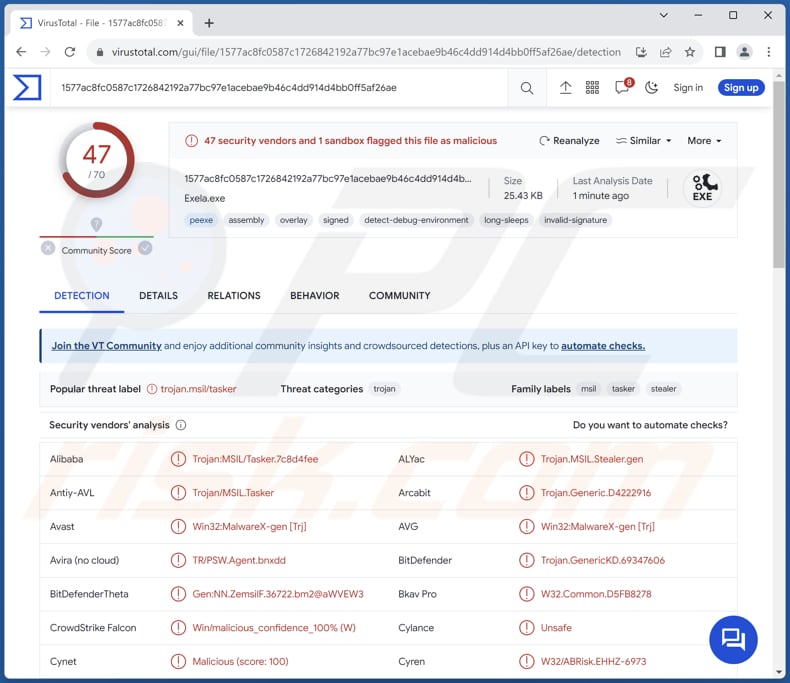
Task: Click Trojan.MSIL.Stealer.gen detection text
Action: pyautogui.click(x=591, y=459)
